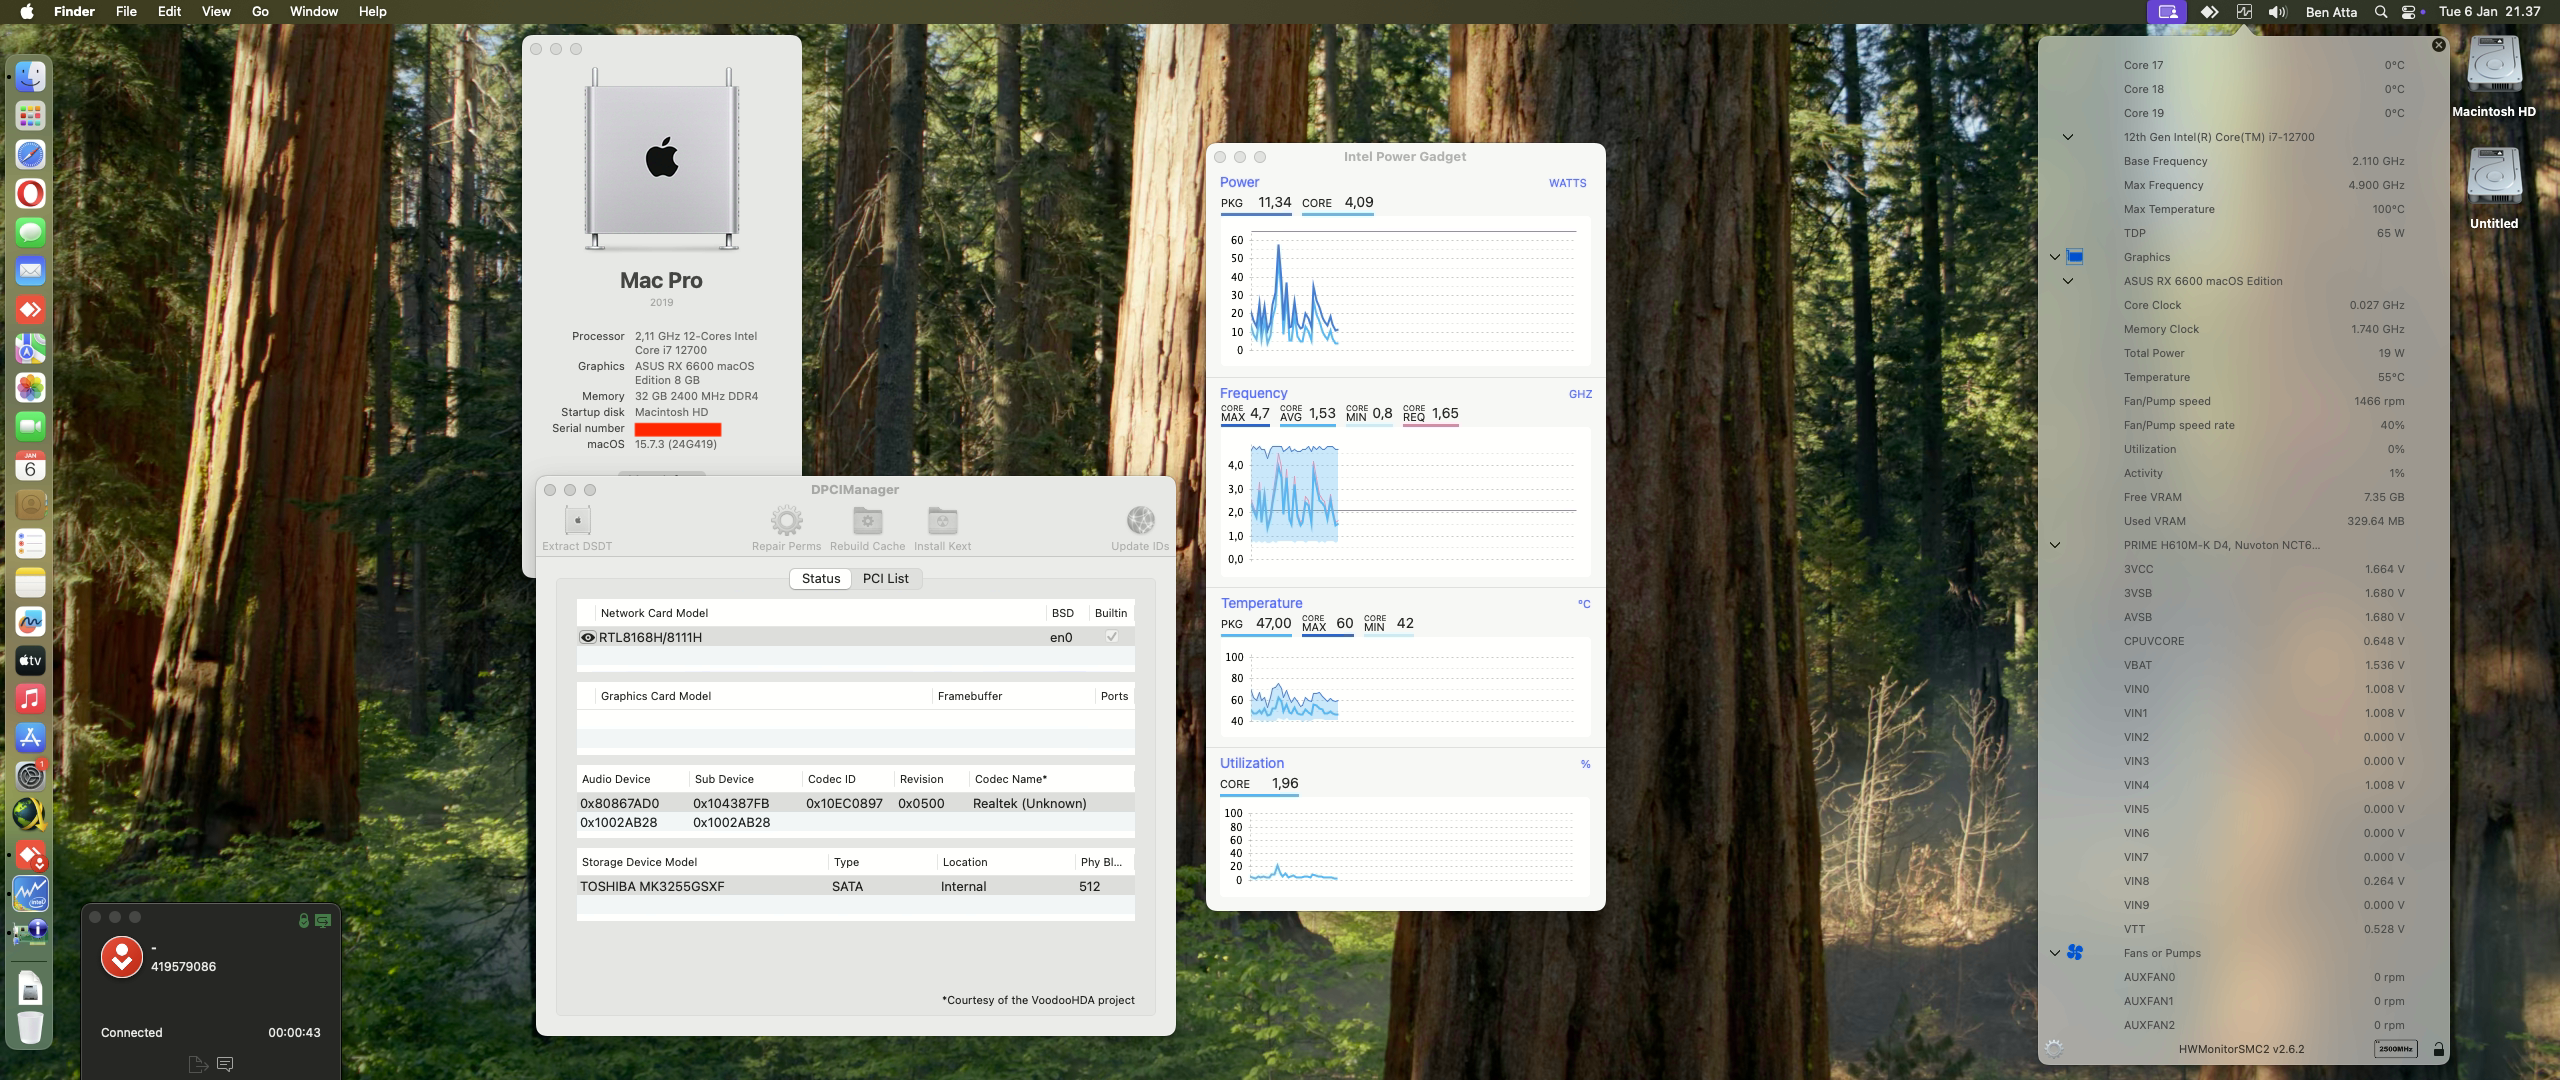This screenshot has height=1080, width=2560.
Task: Toggle the Builtin checkbox for RTL8168H/8111H
Action: [x=1112, y=636]
